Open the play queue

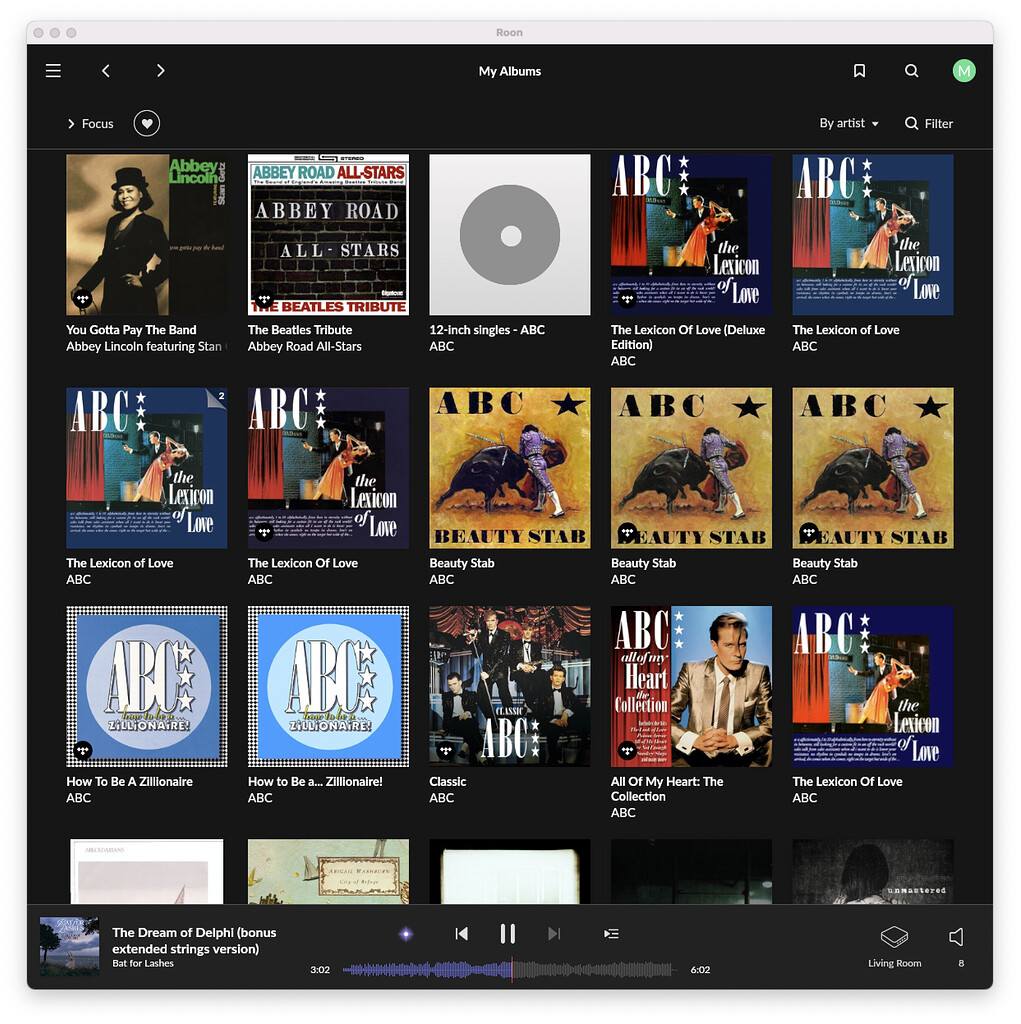coord(611,933)
